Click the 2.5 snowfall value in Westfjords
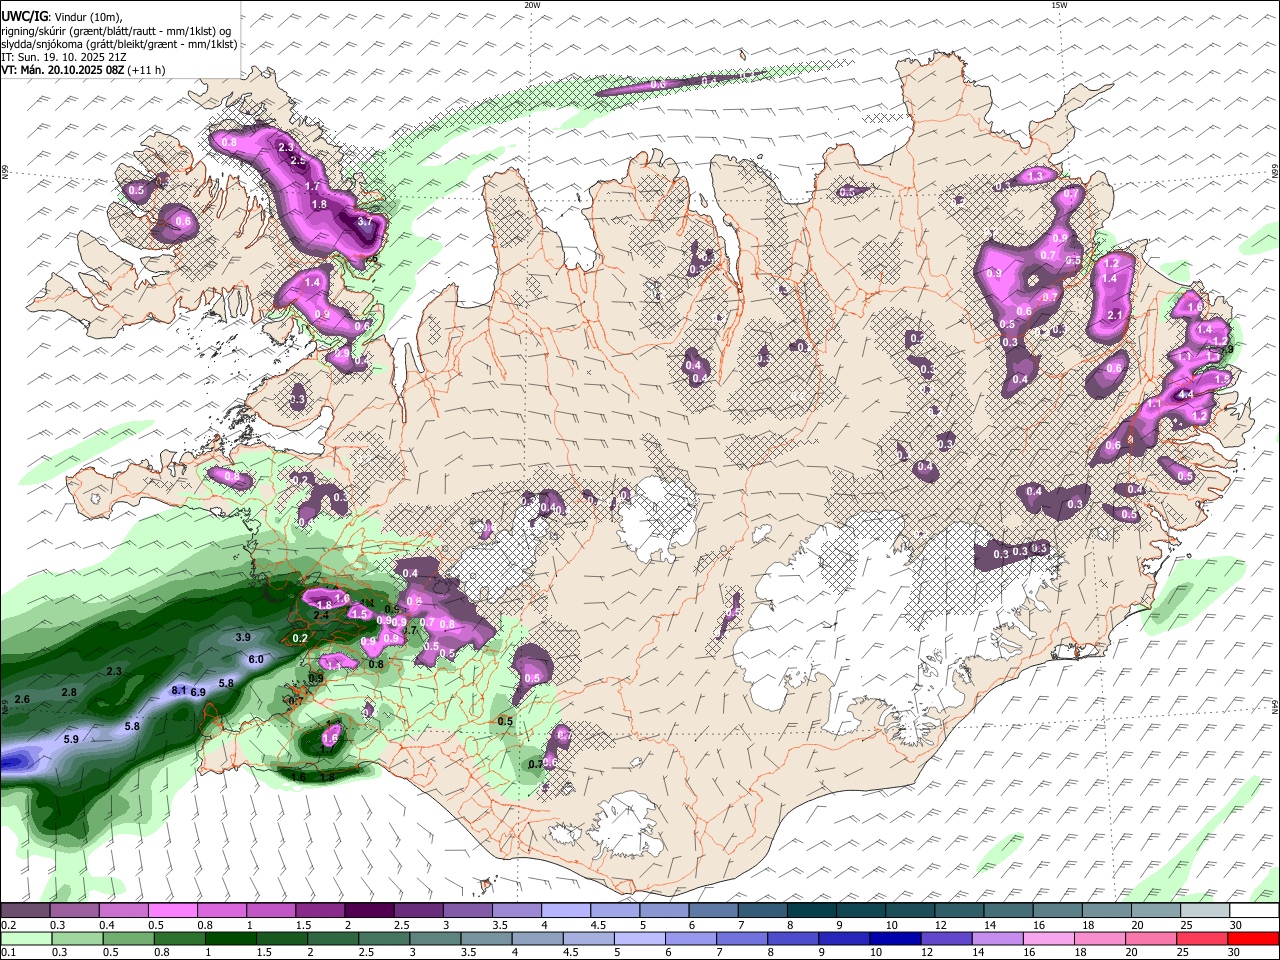Image resolution: width=1280 pixels, height=960 pixels. [297, 160]
